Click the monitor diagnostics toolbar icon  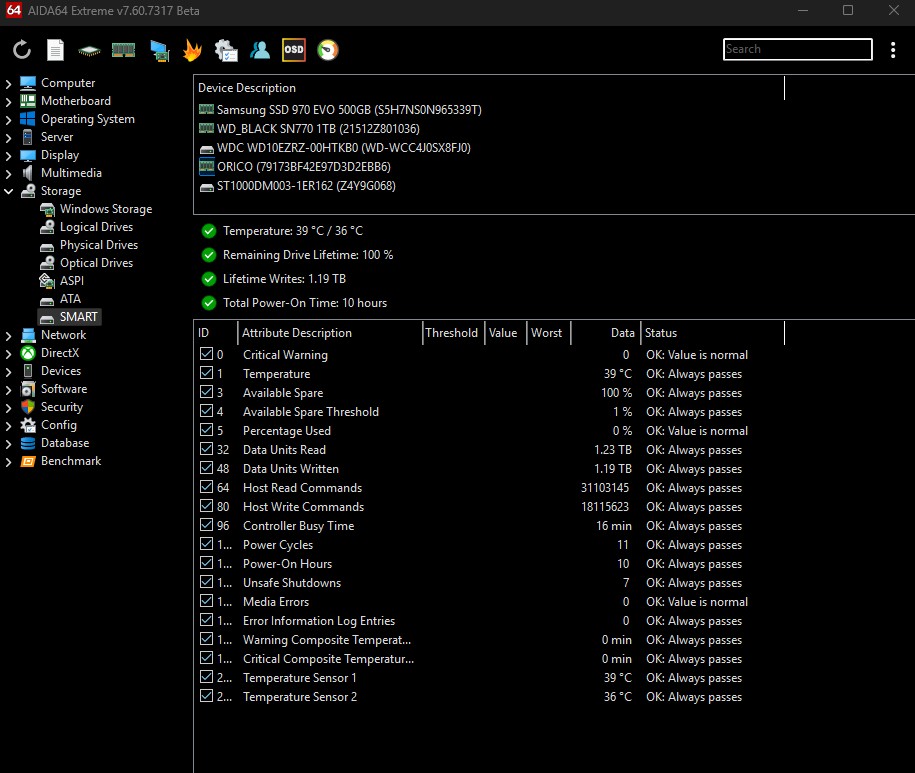[x=159, y=51]
